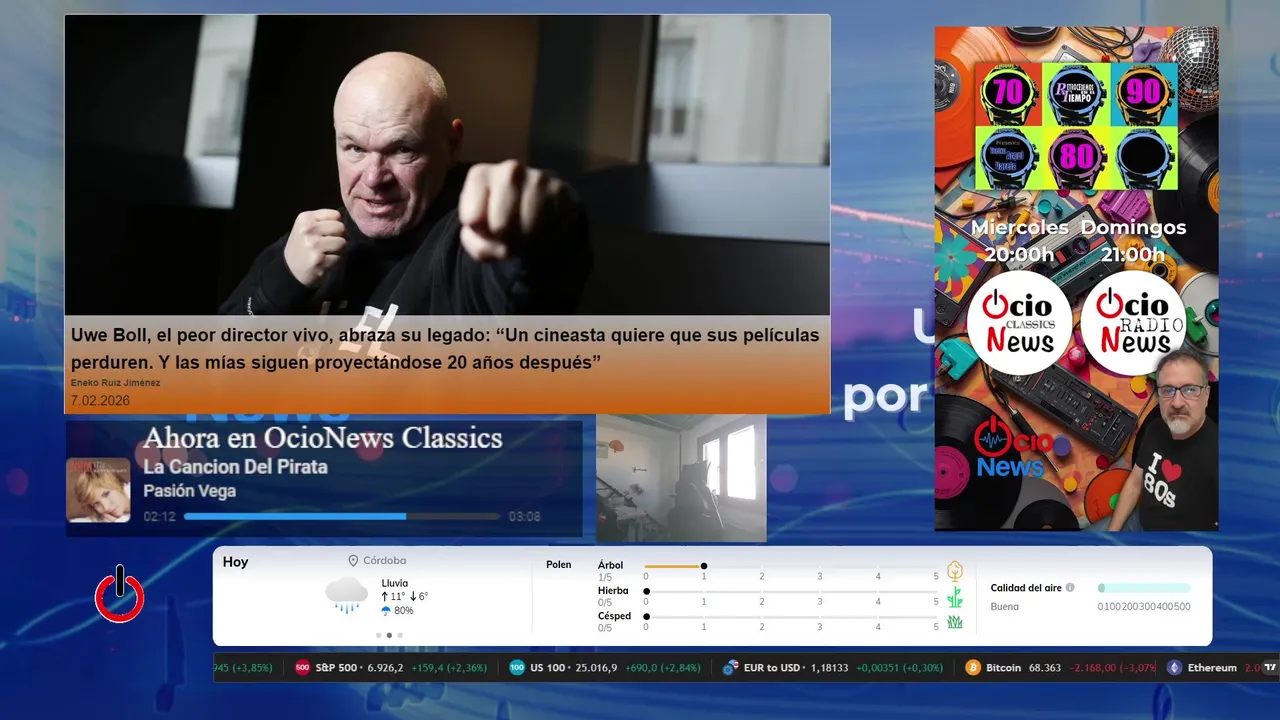Image resolution: width=1280 pixels, height=720 pixels.
Task: Click the Bitcoin coin icon
Action: click(x=973, y=667)
